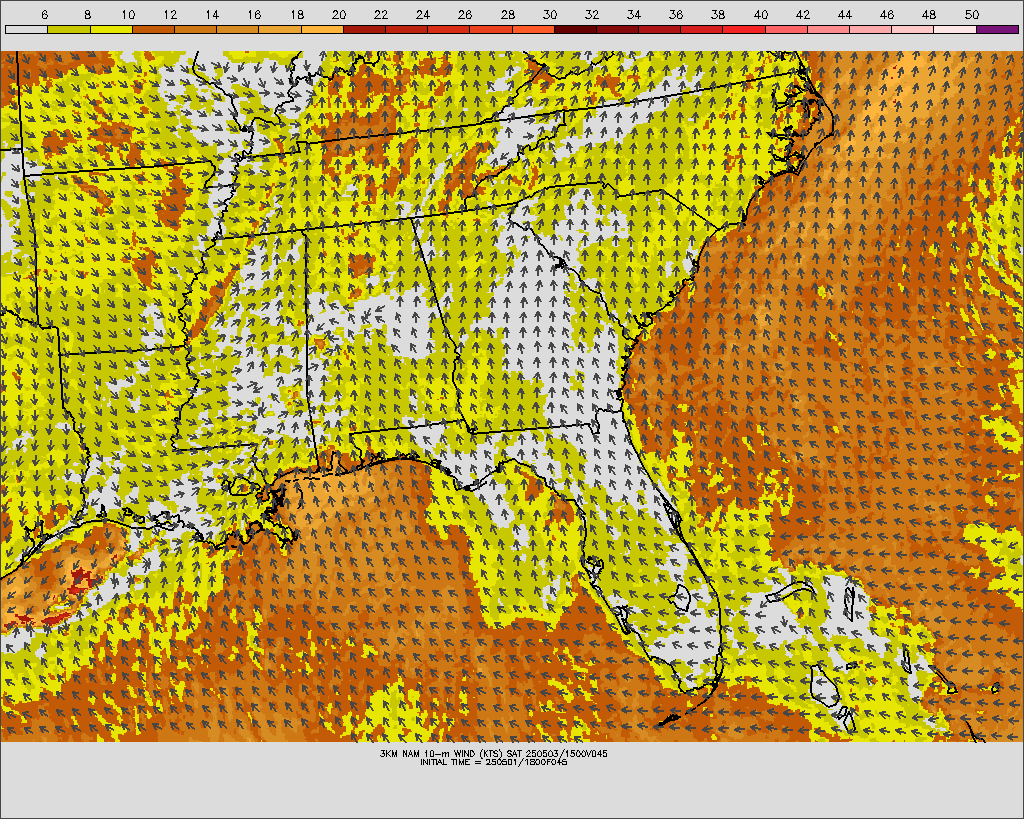Viewport: 1024px width, 819px height.
Task: Click the '14' label on the wind scale
Action: point(212,14)
